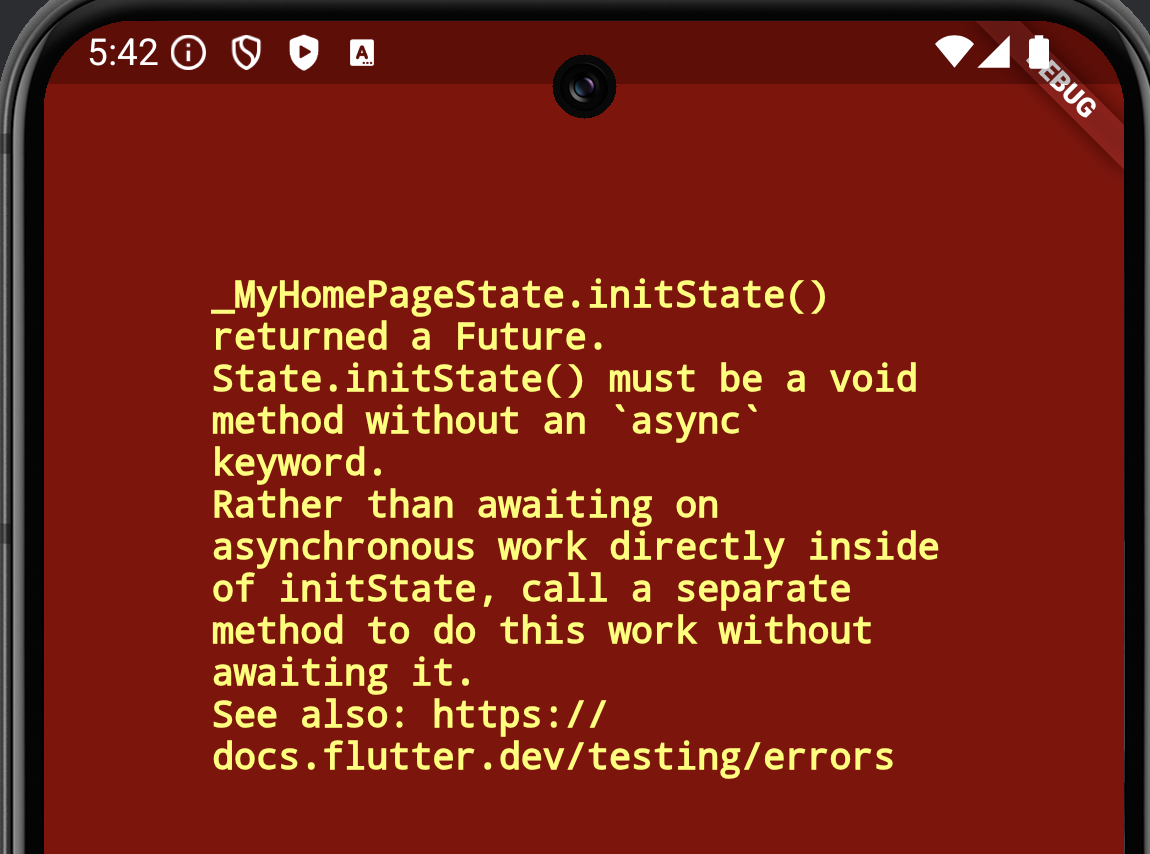Click the 5:42 clock in status bar

click(123, 53)
